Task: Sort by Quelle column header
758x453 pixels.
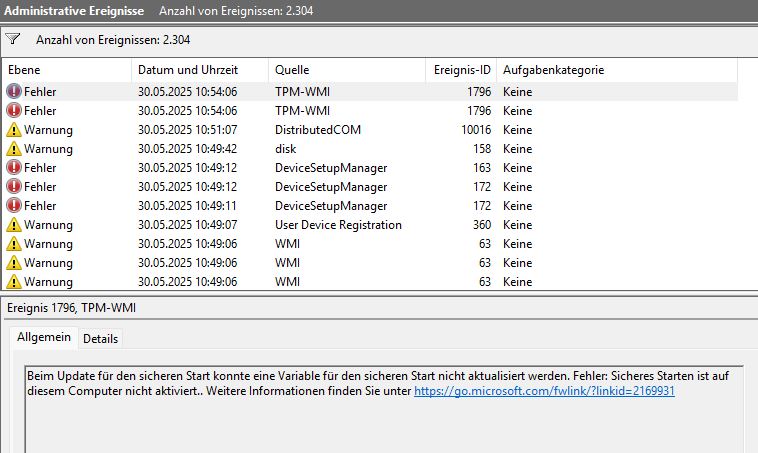Action: coord(347,70)
